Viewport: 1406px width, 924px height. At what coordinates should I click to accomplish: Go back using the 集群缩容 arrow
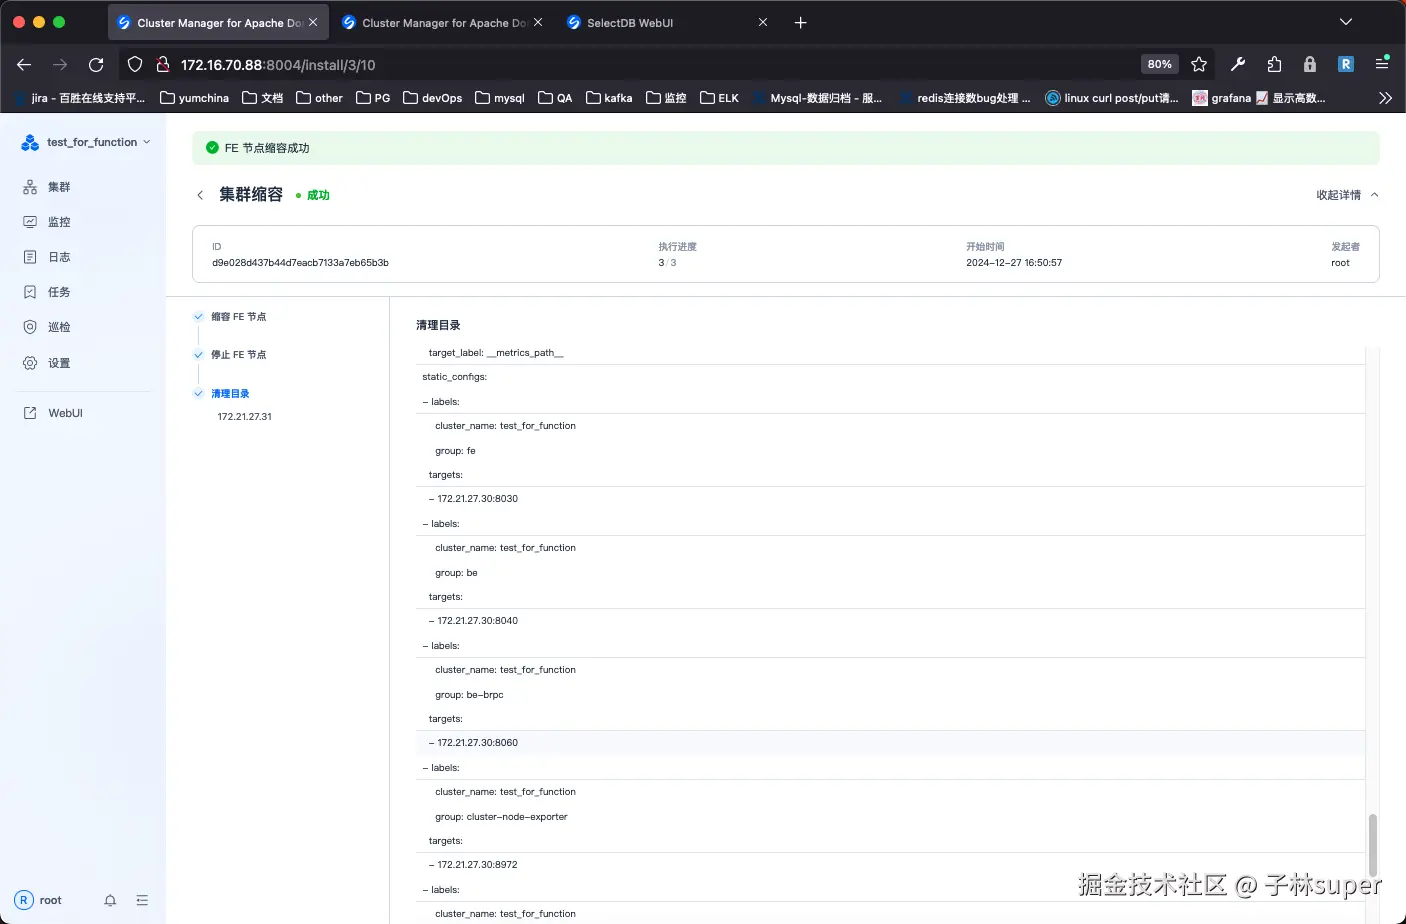(x=200, y=195)
